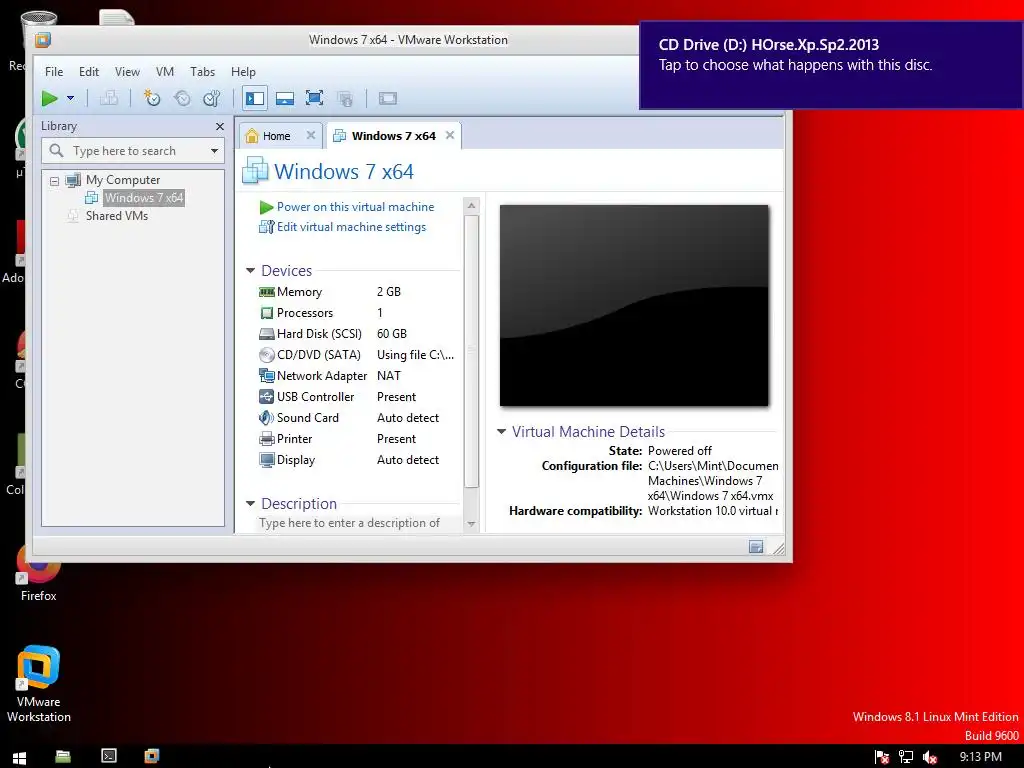The height and width of the screenshot is (768, 1024).
Task: Select Windows 7 x64 in the Library tree
Action: pyautogui.click(x=144, y=198)
